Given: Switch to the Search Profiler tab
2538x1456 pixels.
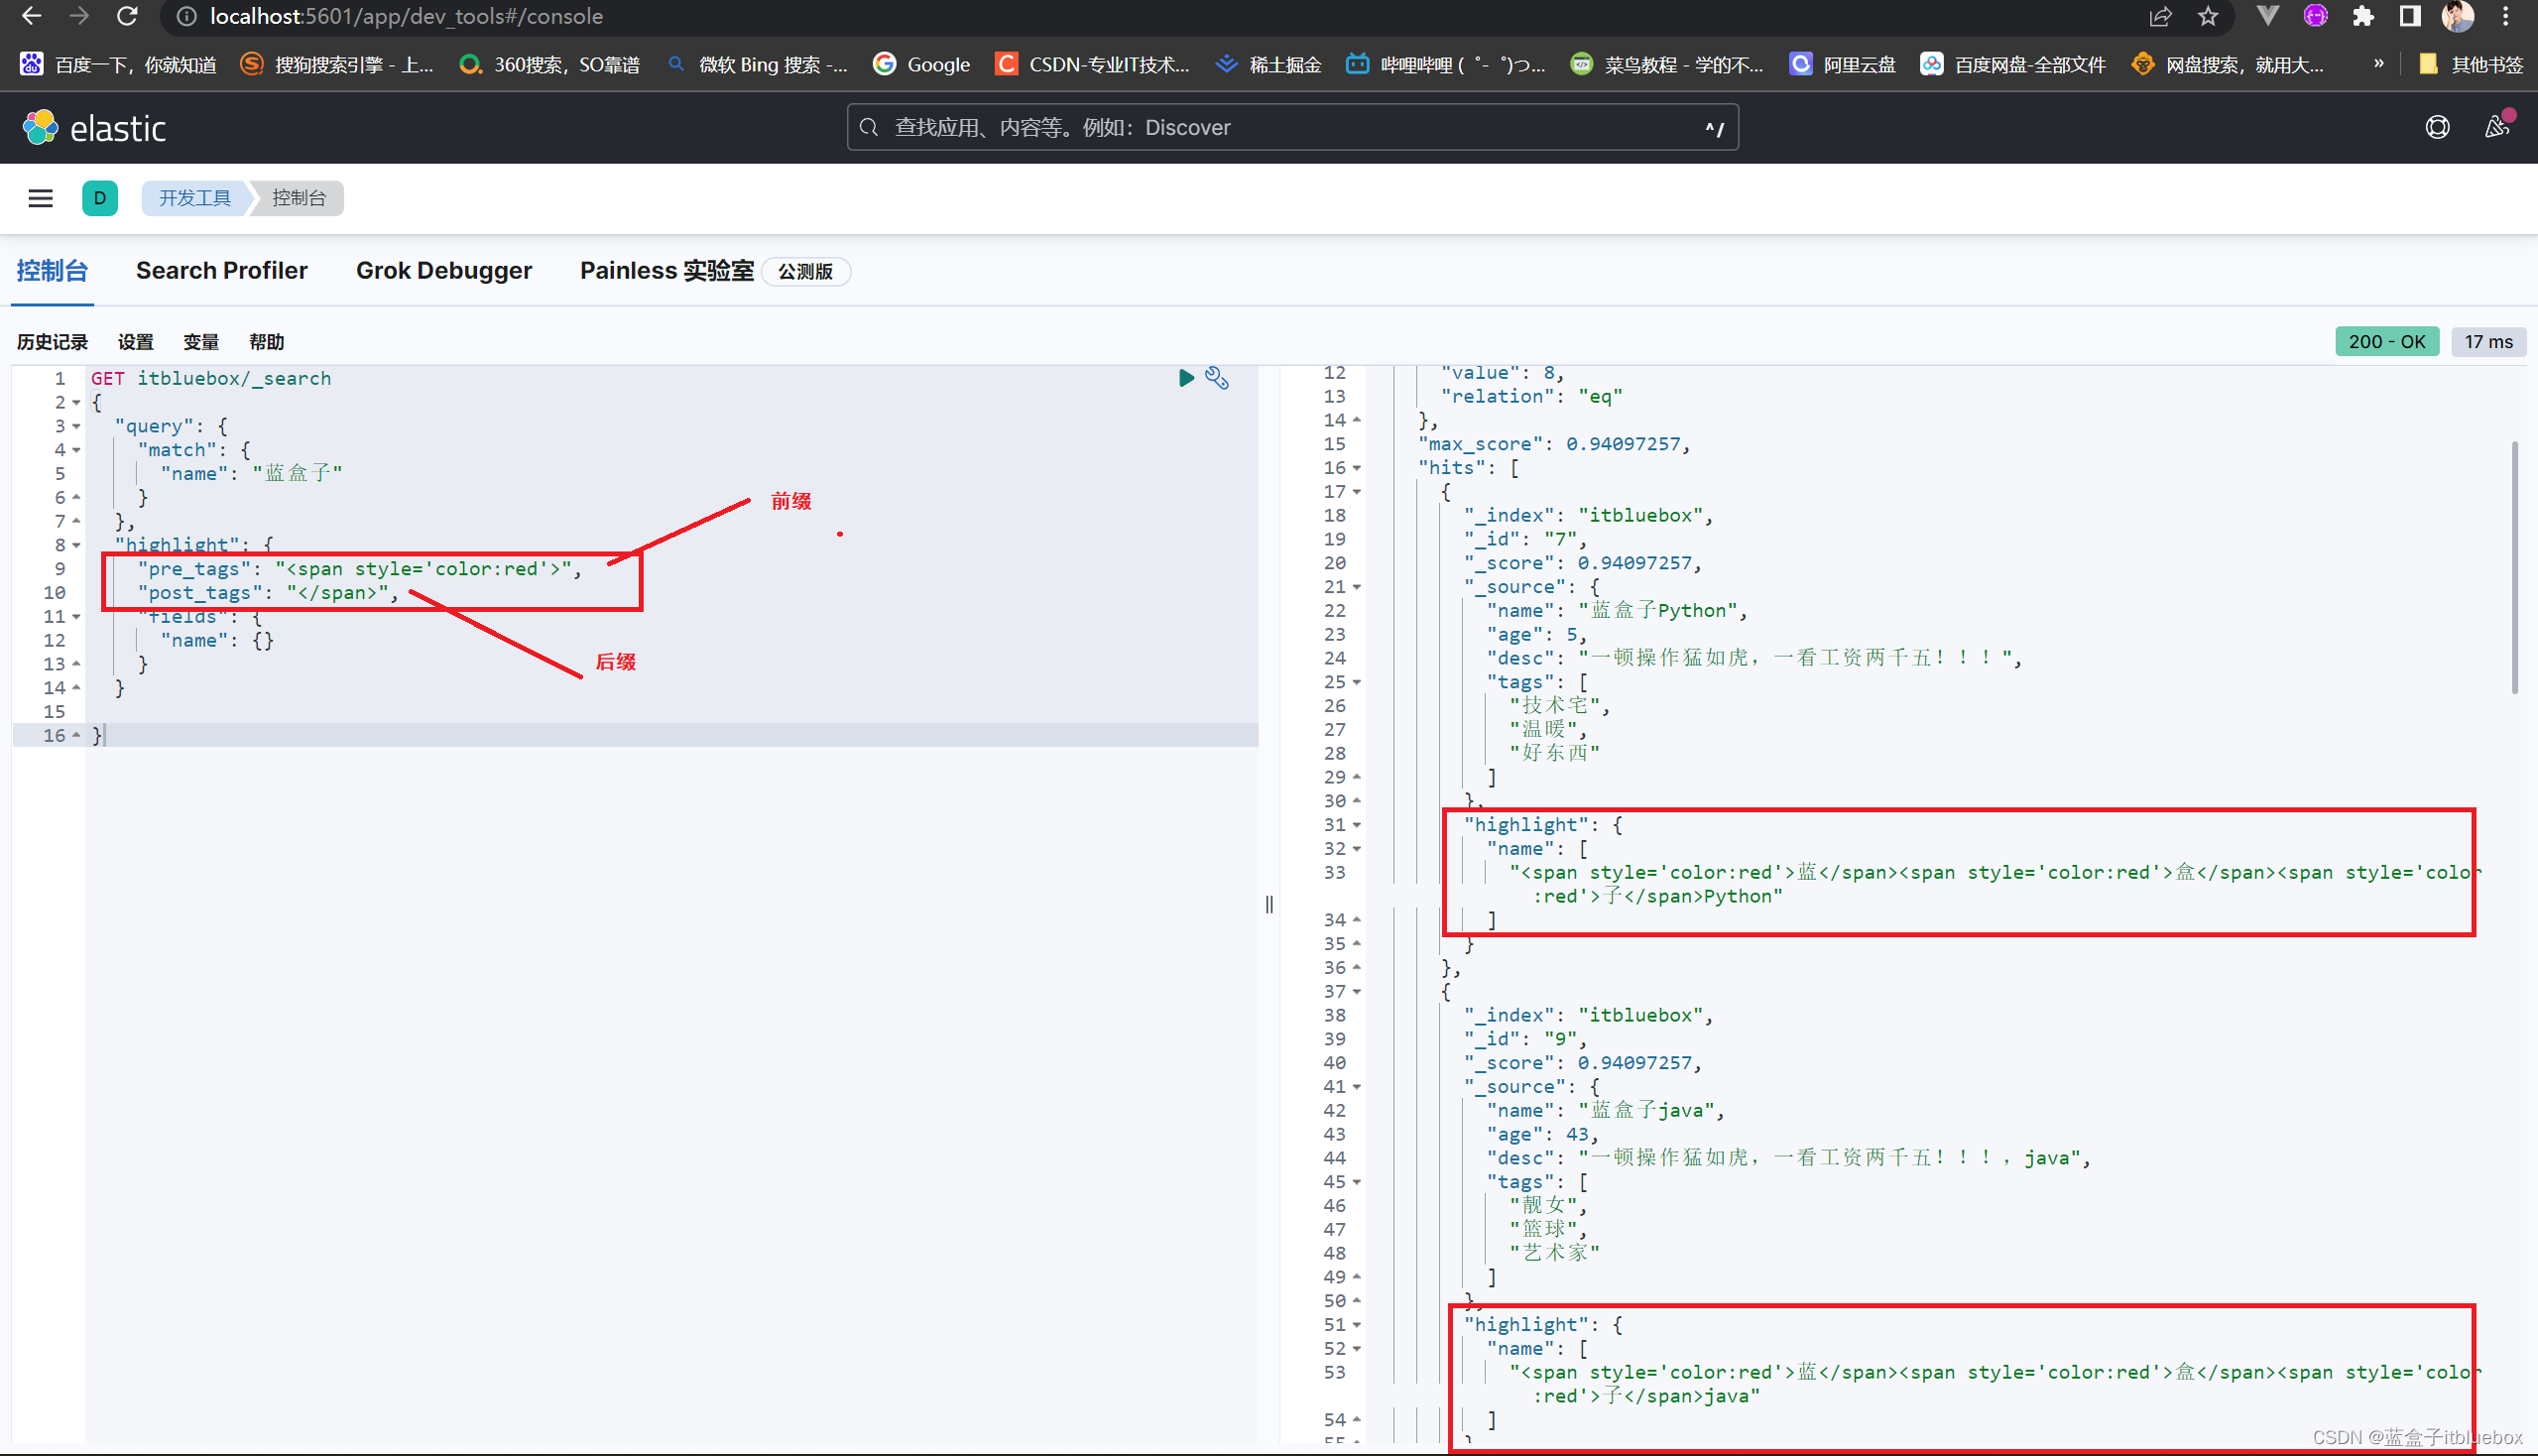Looking at the screenshot, I should pyautogui.click(x=221, y=271).
